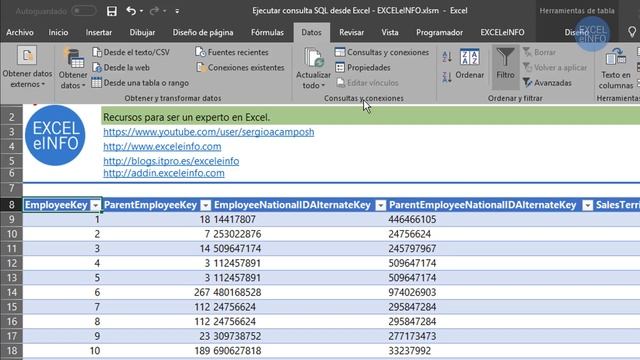This screenshot has height=360, width=640.
Task: Click Avanzadas filter option
Action: pyautogui.click(x=547, y=83)
